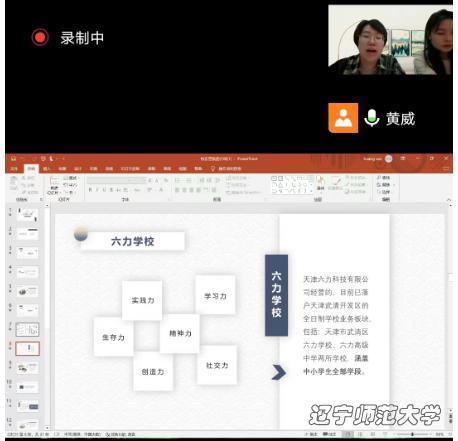This screenshot has height=441, width=458.
Task: Click the Underline formatting icon
Action: pyautogui.click(x=104, y=190)
